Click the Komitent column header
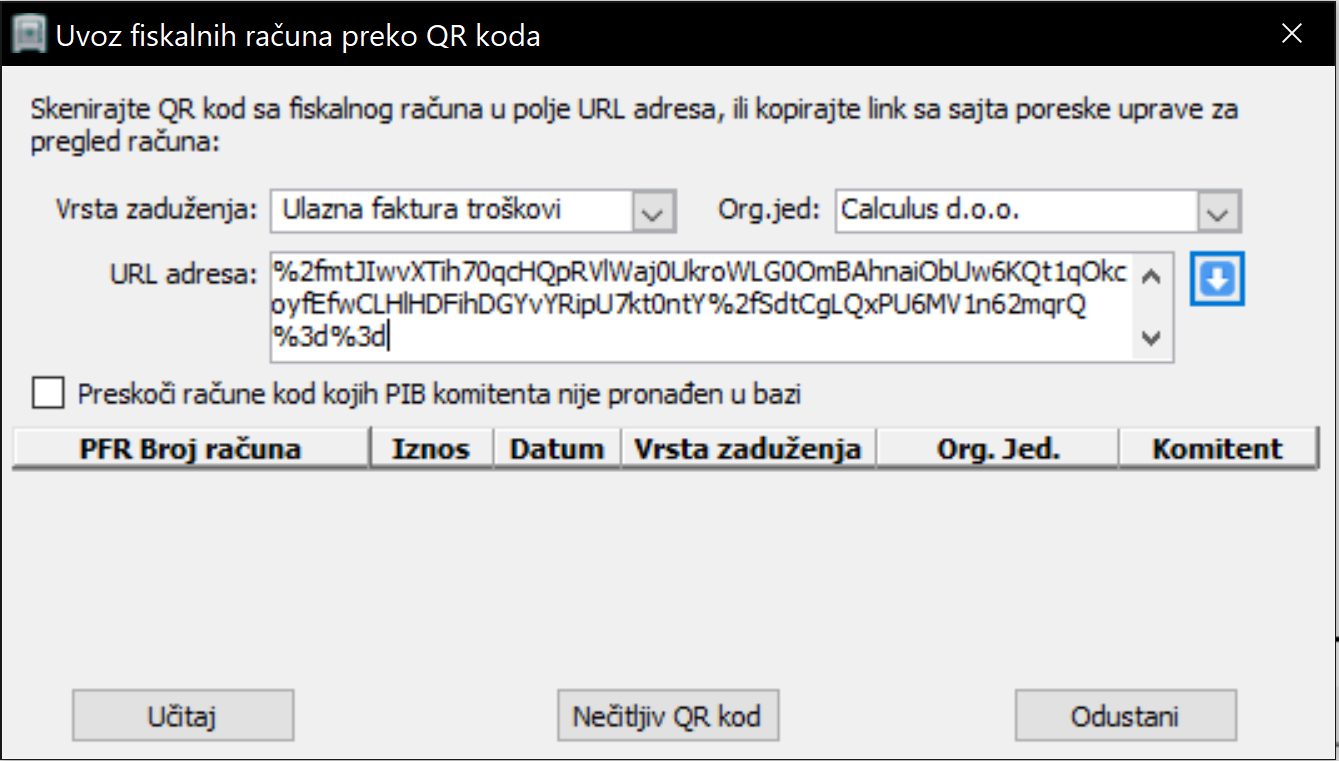Viewport: 1339px width, 761px height. pos(1217,449)
